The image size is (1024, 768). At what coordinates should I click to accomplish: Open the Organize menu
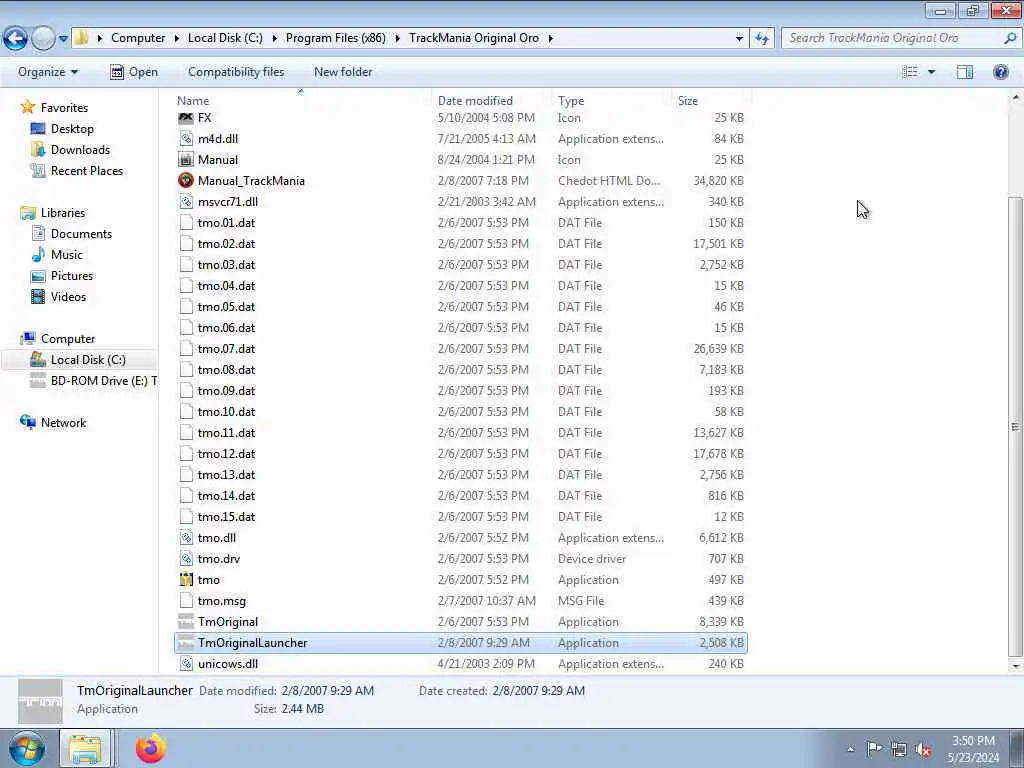pos(48,72)
